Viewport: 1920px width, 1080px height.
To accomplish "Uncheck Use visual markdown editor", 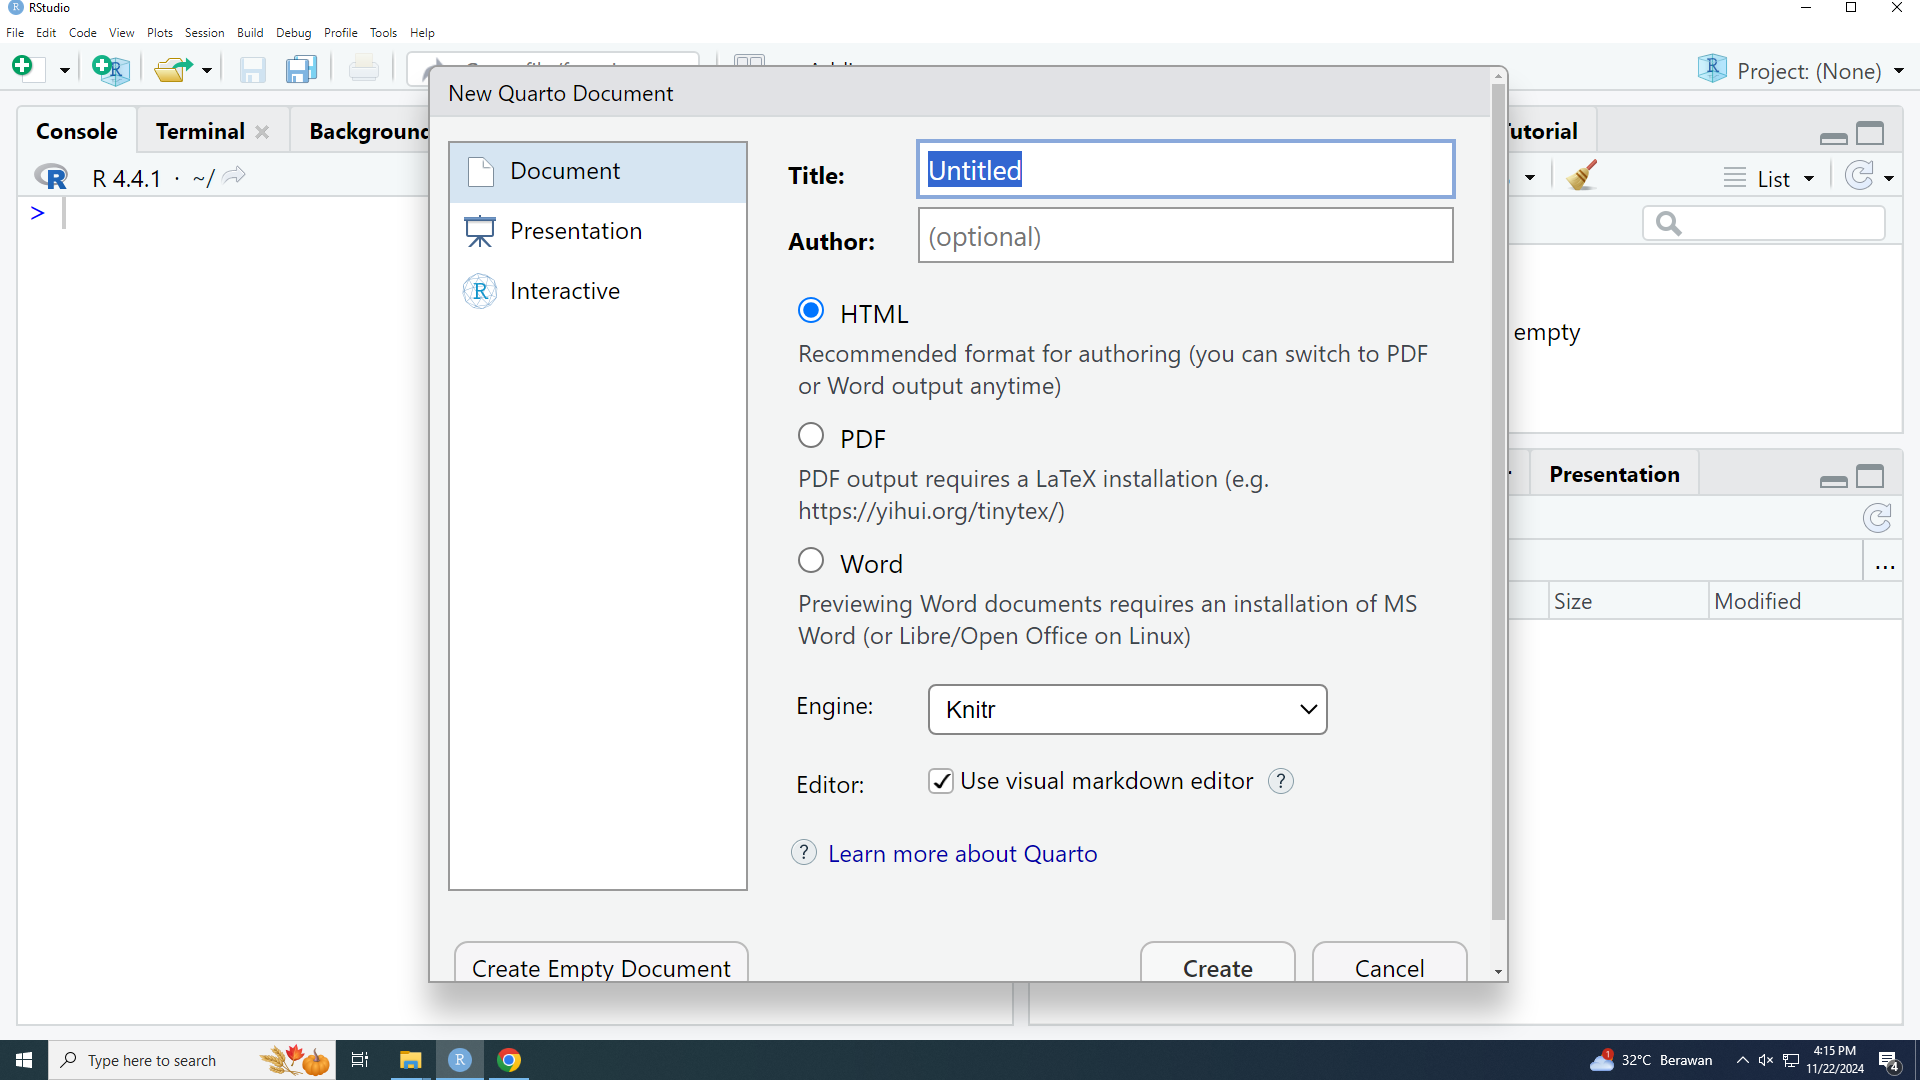I will [941, 781].
